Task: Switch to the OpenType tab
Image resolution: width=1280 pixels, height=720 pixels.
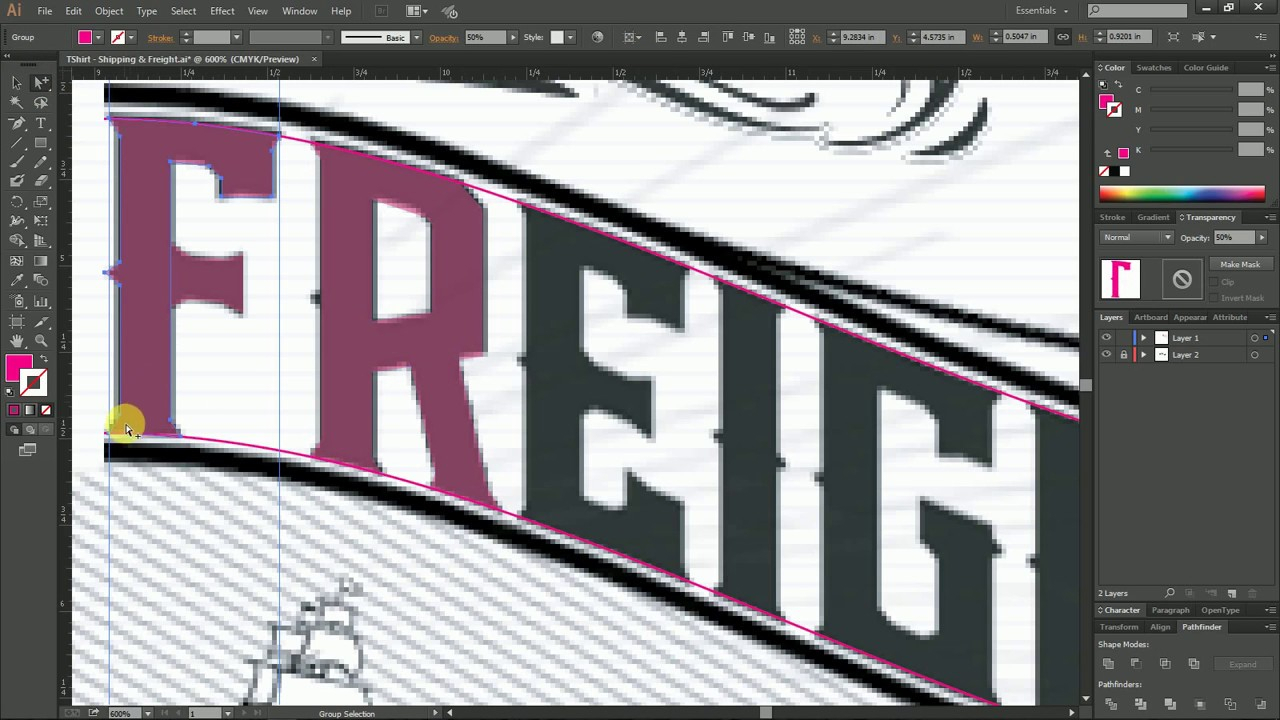Action: tap(1220, 610)
